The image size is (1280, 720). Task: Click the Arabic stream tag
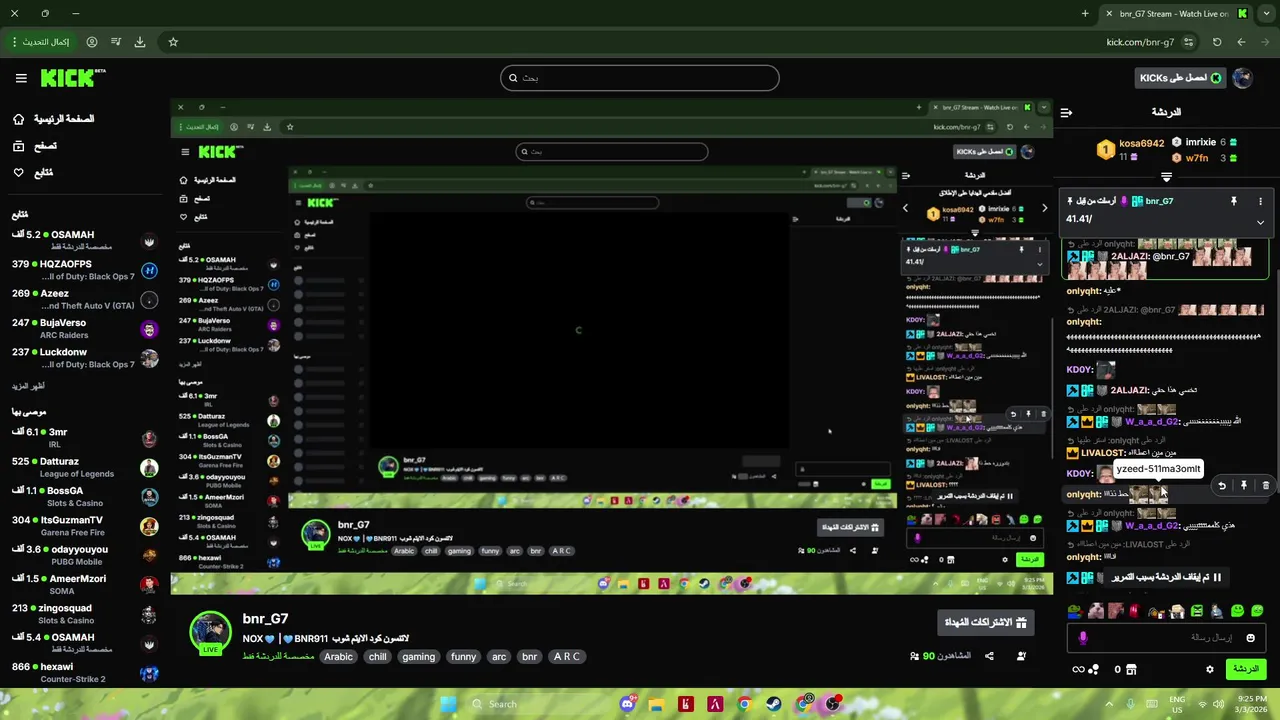pyautogui.click(x=338, y=657)
